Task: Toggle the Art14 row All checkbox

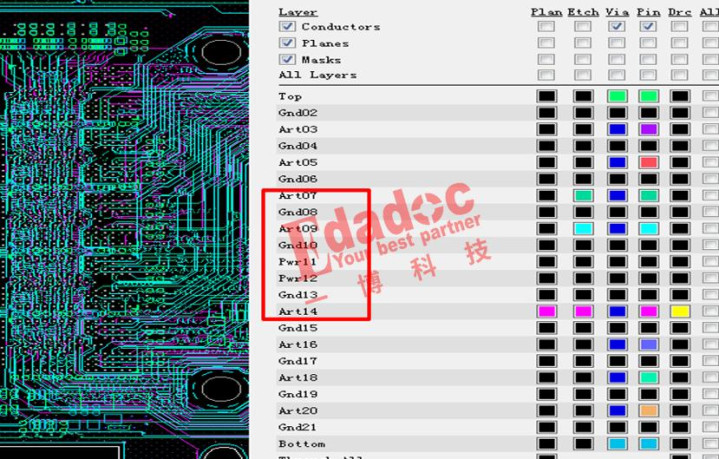Action: tap(710, 311)
